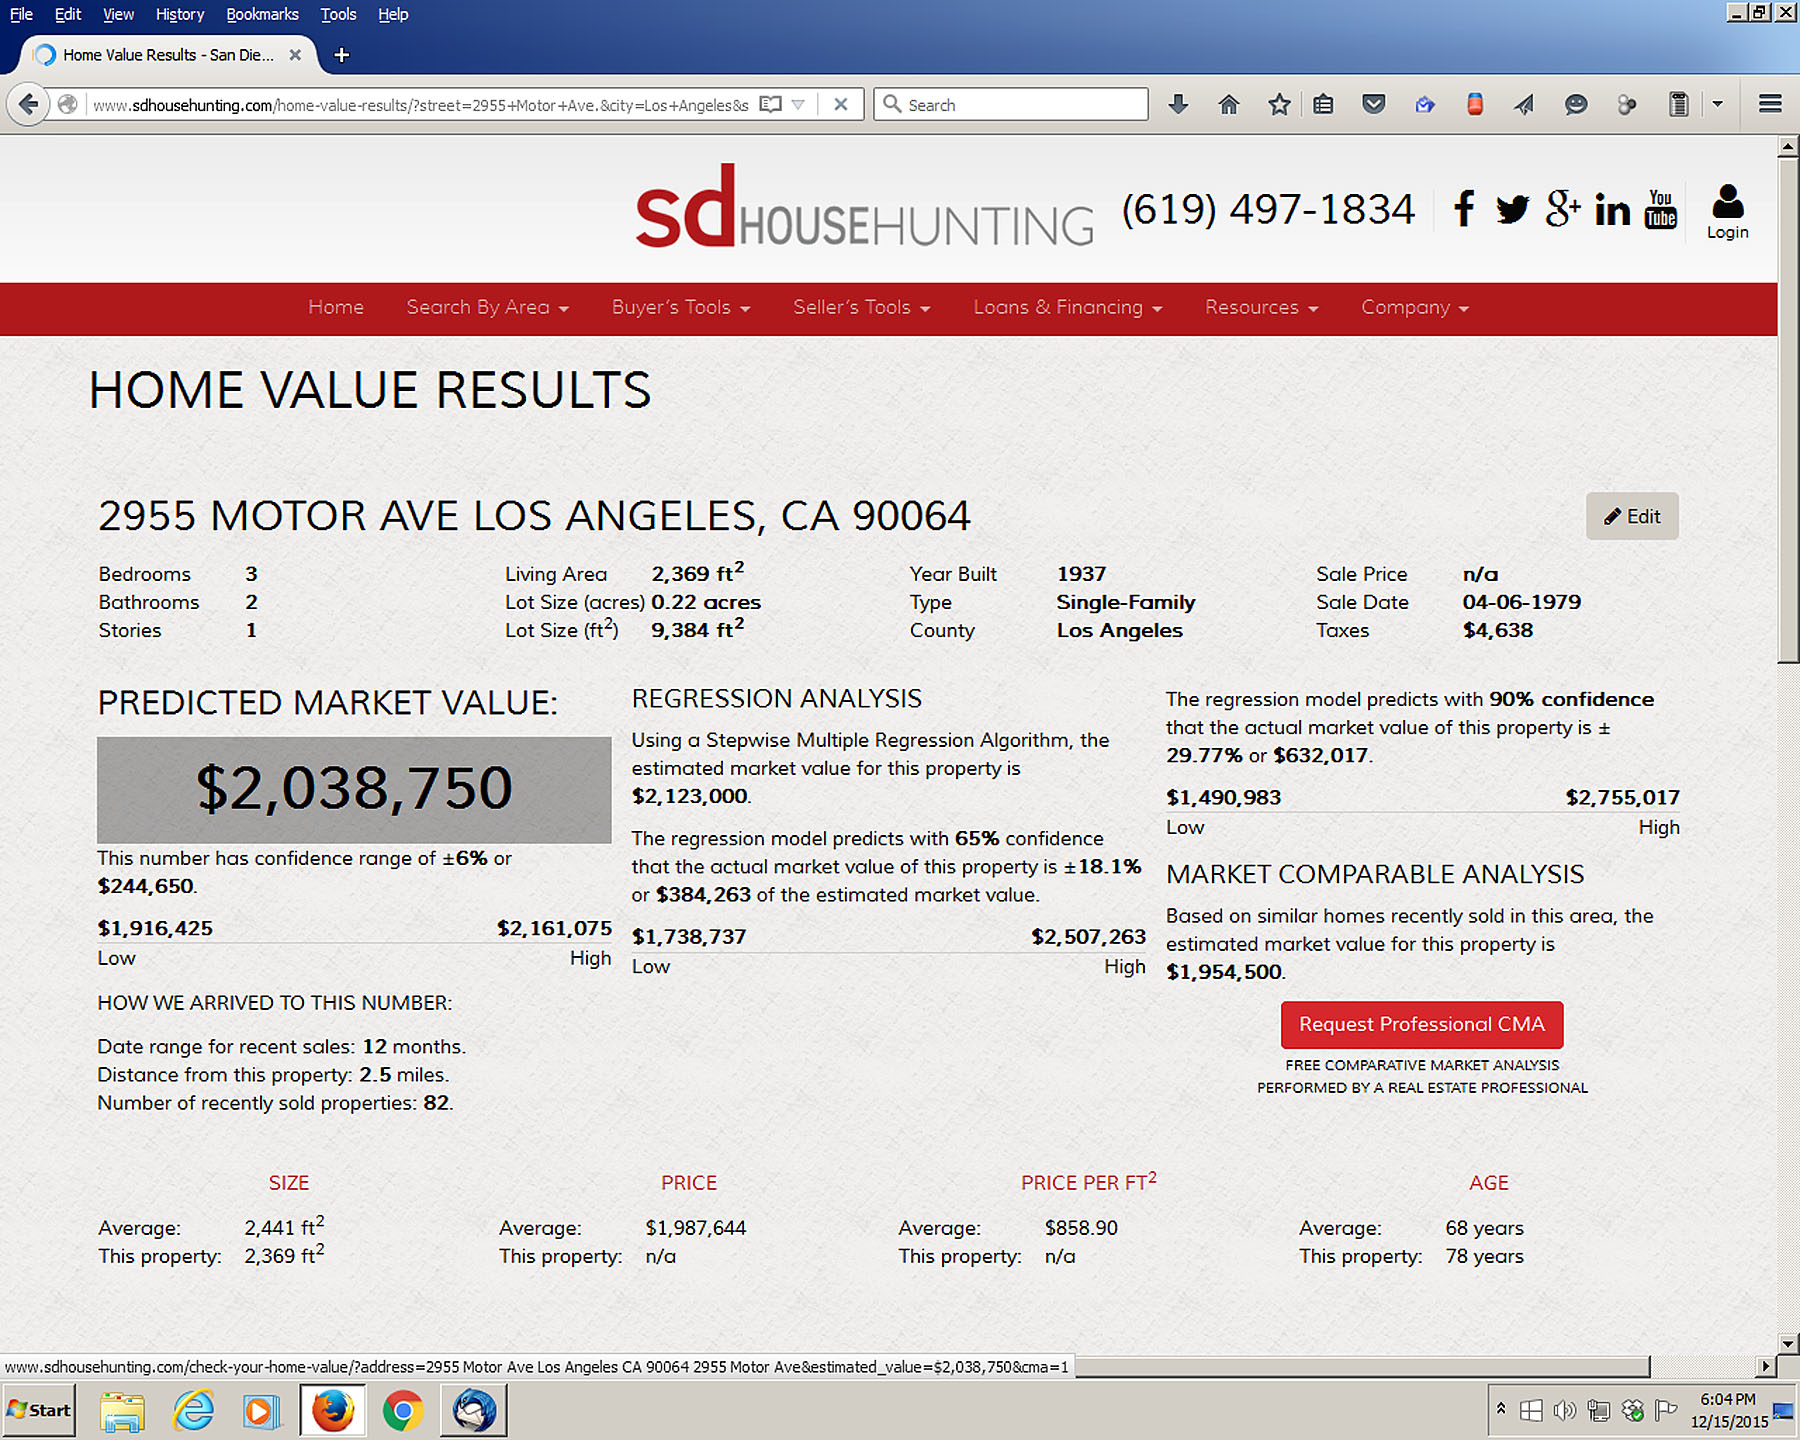Bookmark this page with star icon
Viewport: 1800px width, 1440px height.
(x=1278, y=105)
